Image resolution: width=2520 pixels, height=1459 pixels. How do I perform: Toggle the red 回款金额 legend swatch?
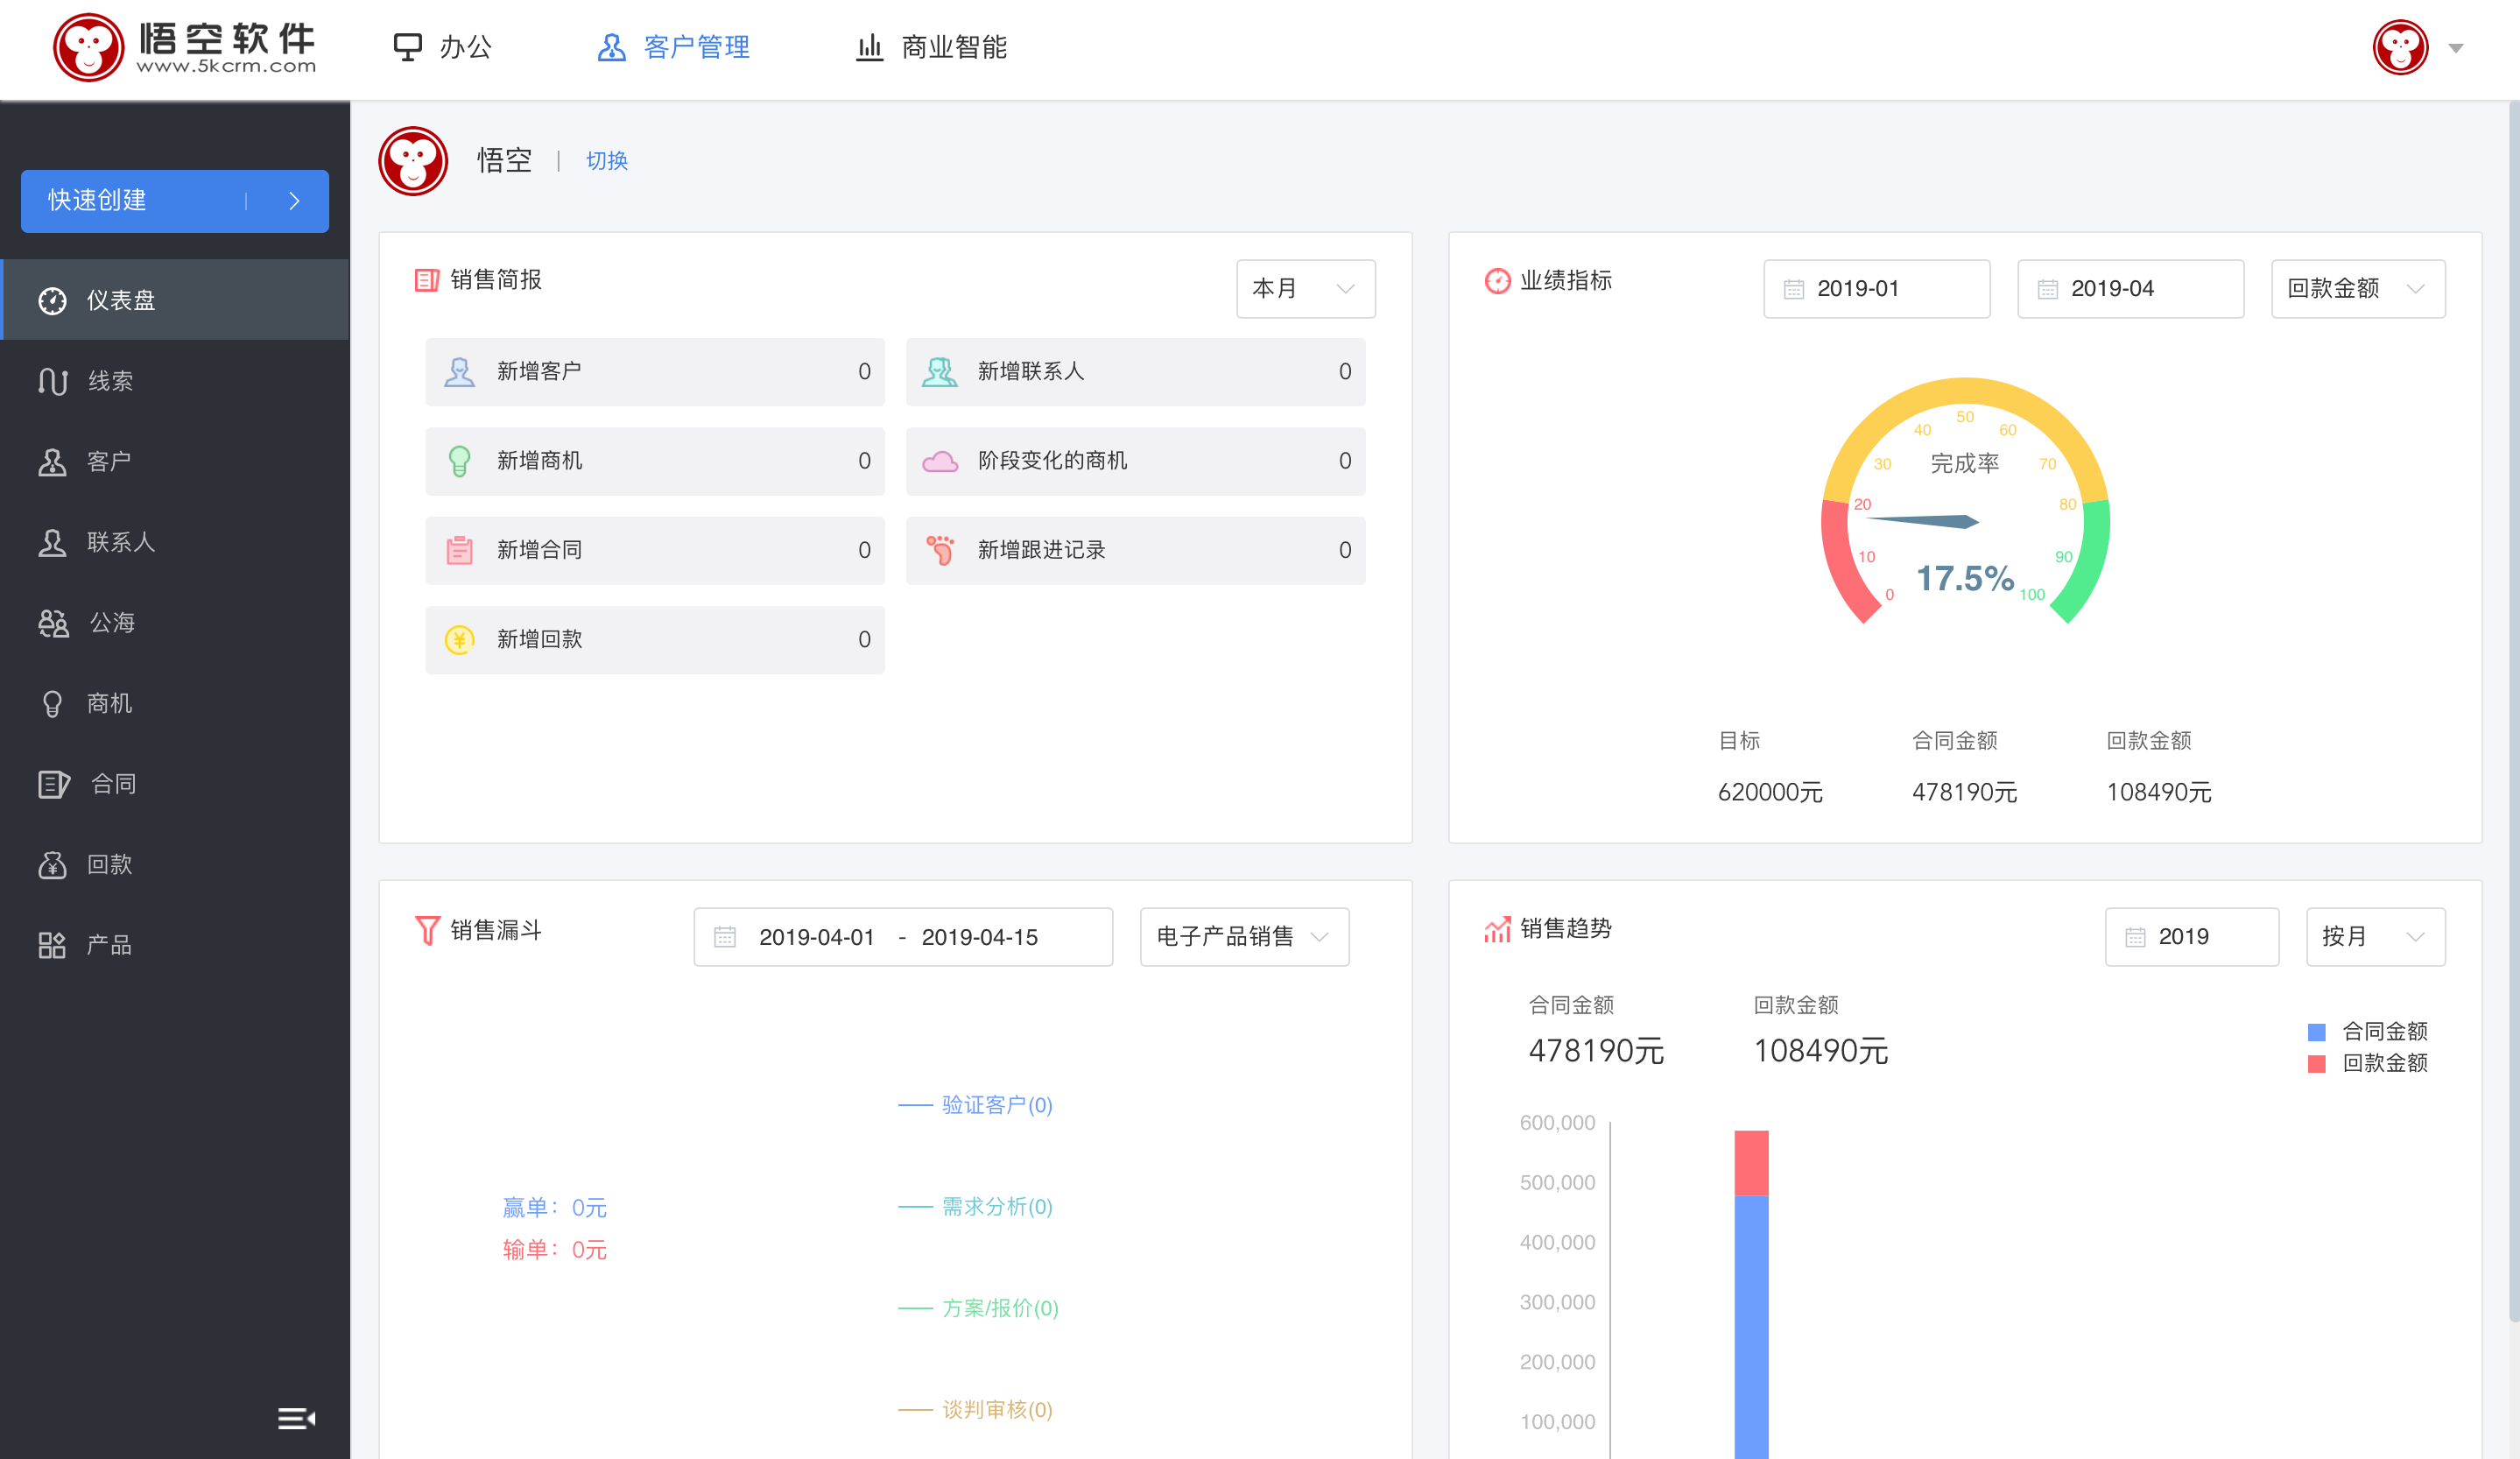pyautogui.click(x=2316, y=1064)
